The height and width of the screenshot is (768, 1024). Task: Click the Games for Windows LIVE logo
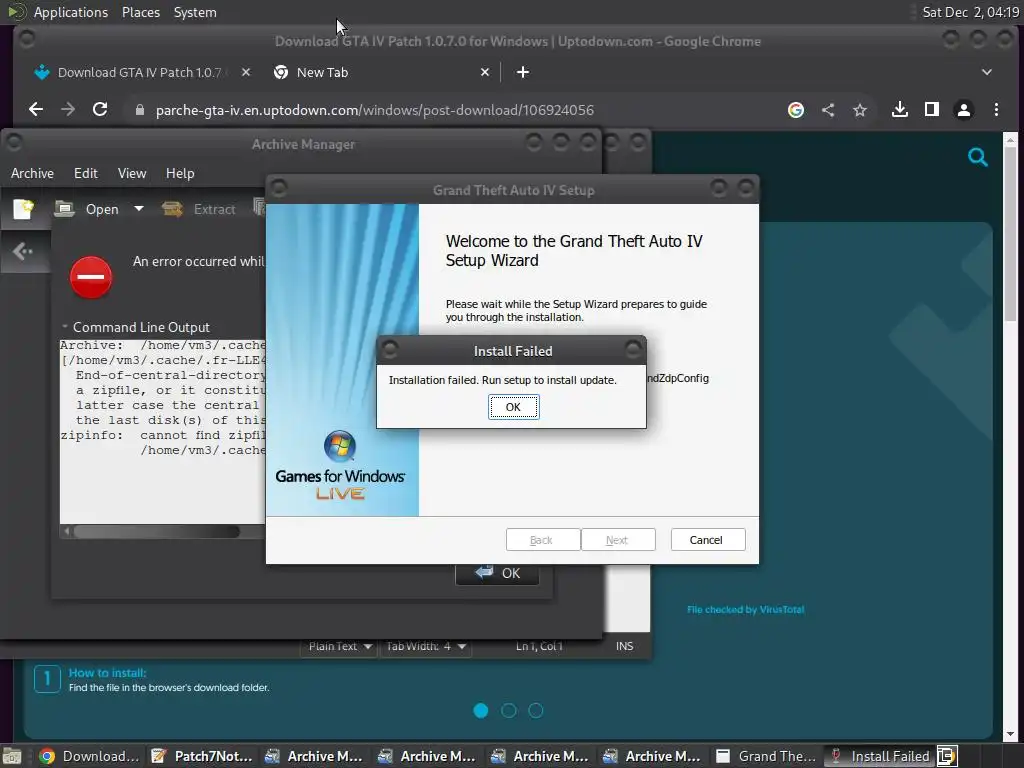[340, 465]
